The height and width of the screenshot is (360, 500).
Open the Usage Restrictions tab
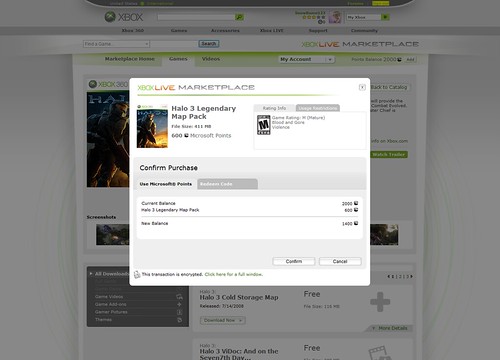click(318, 108)
